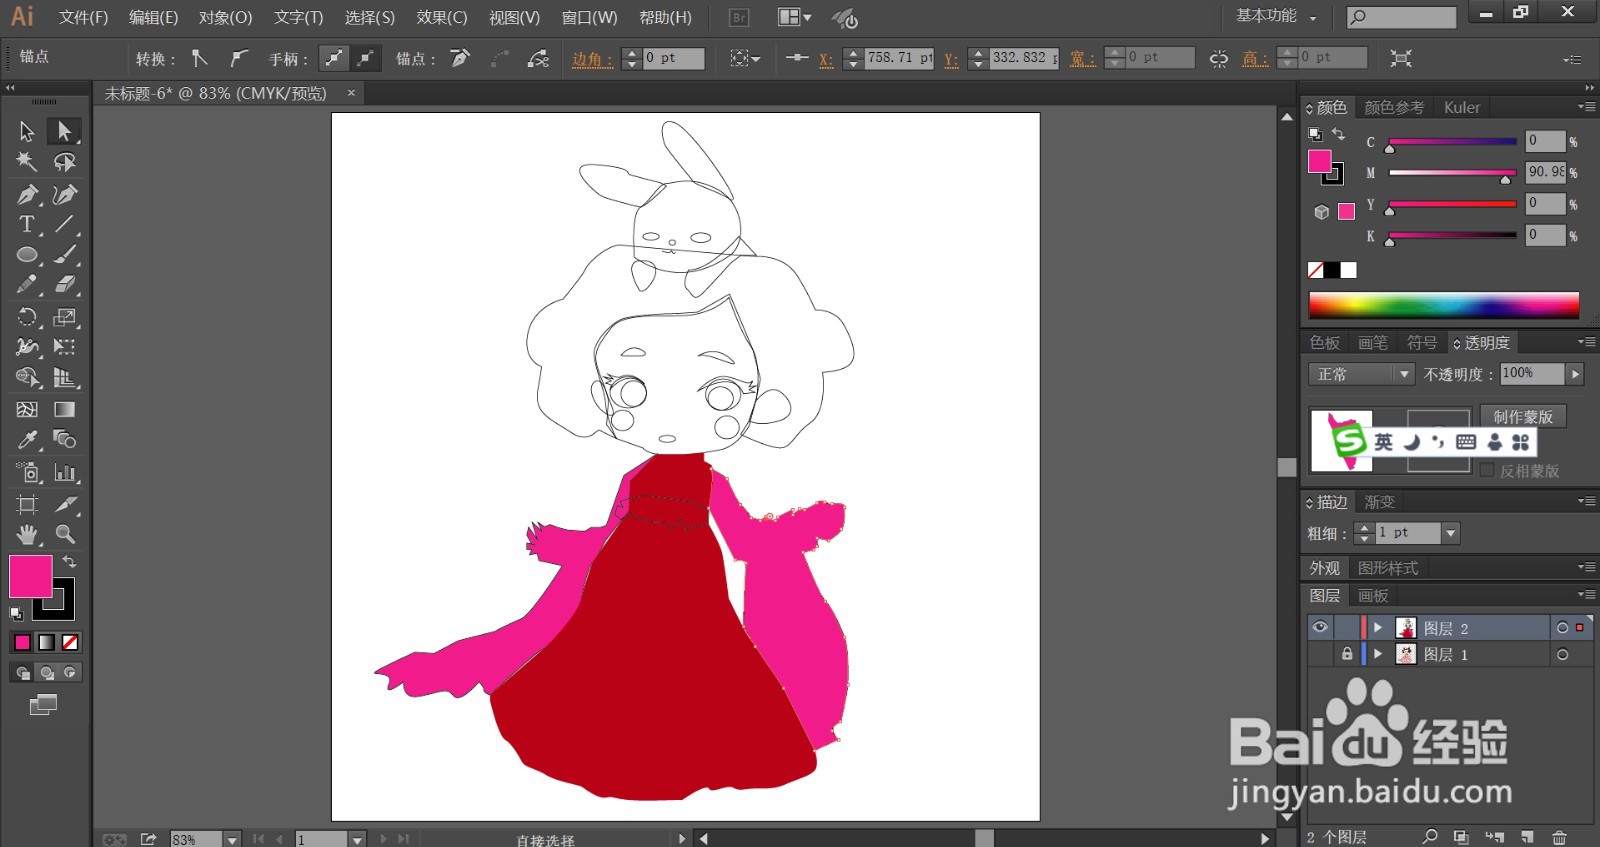Select the Mesh tool

tap(27, 409)
